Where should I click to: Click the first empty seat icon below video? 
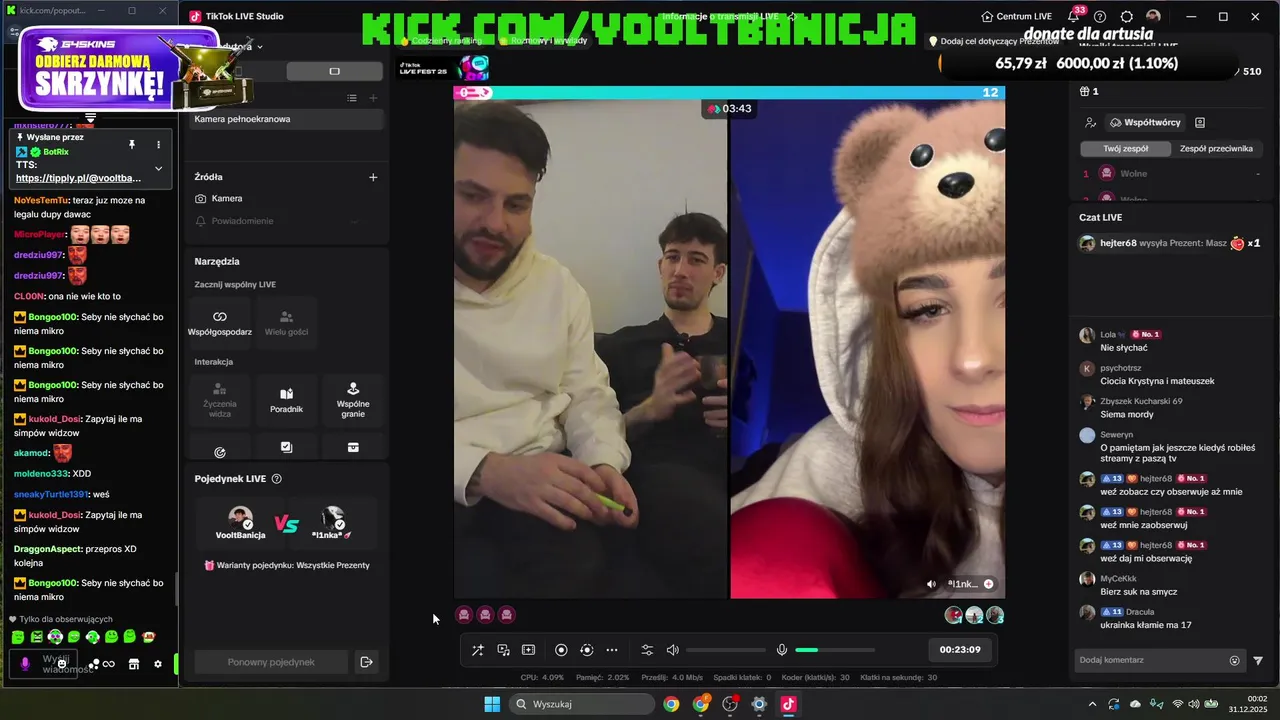(464, 615)
